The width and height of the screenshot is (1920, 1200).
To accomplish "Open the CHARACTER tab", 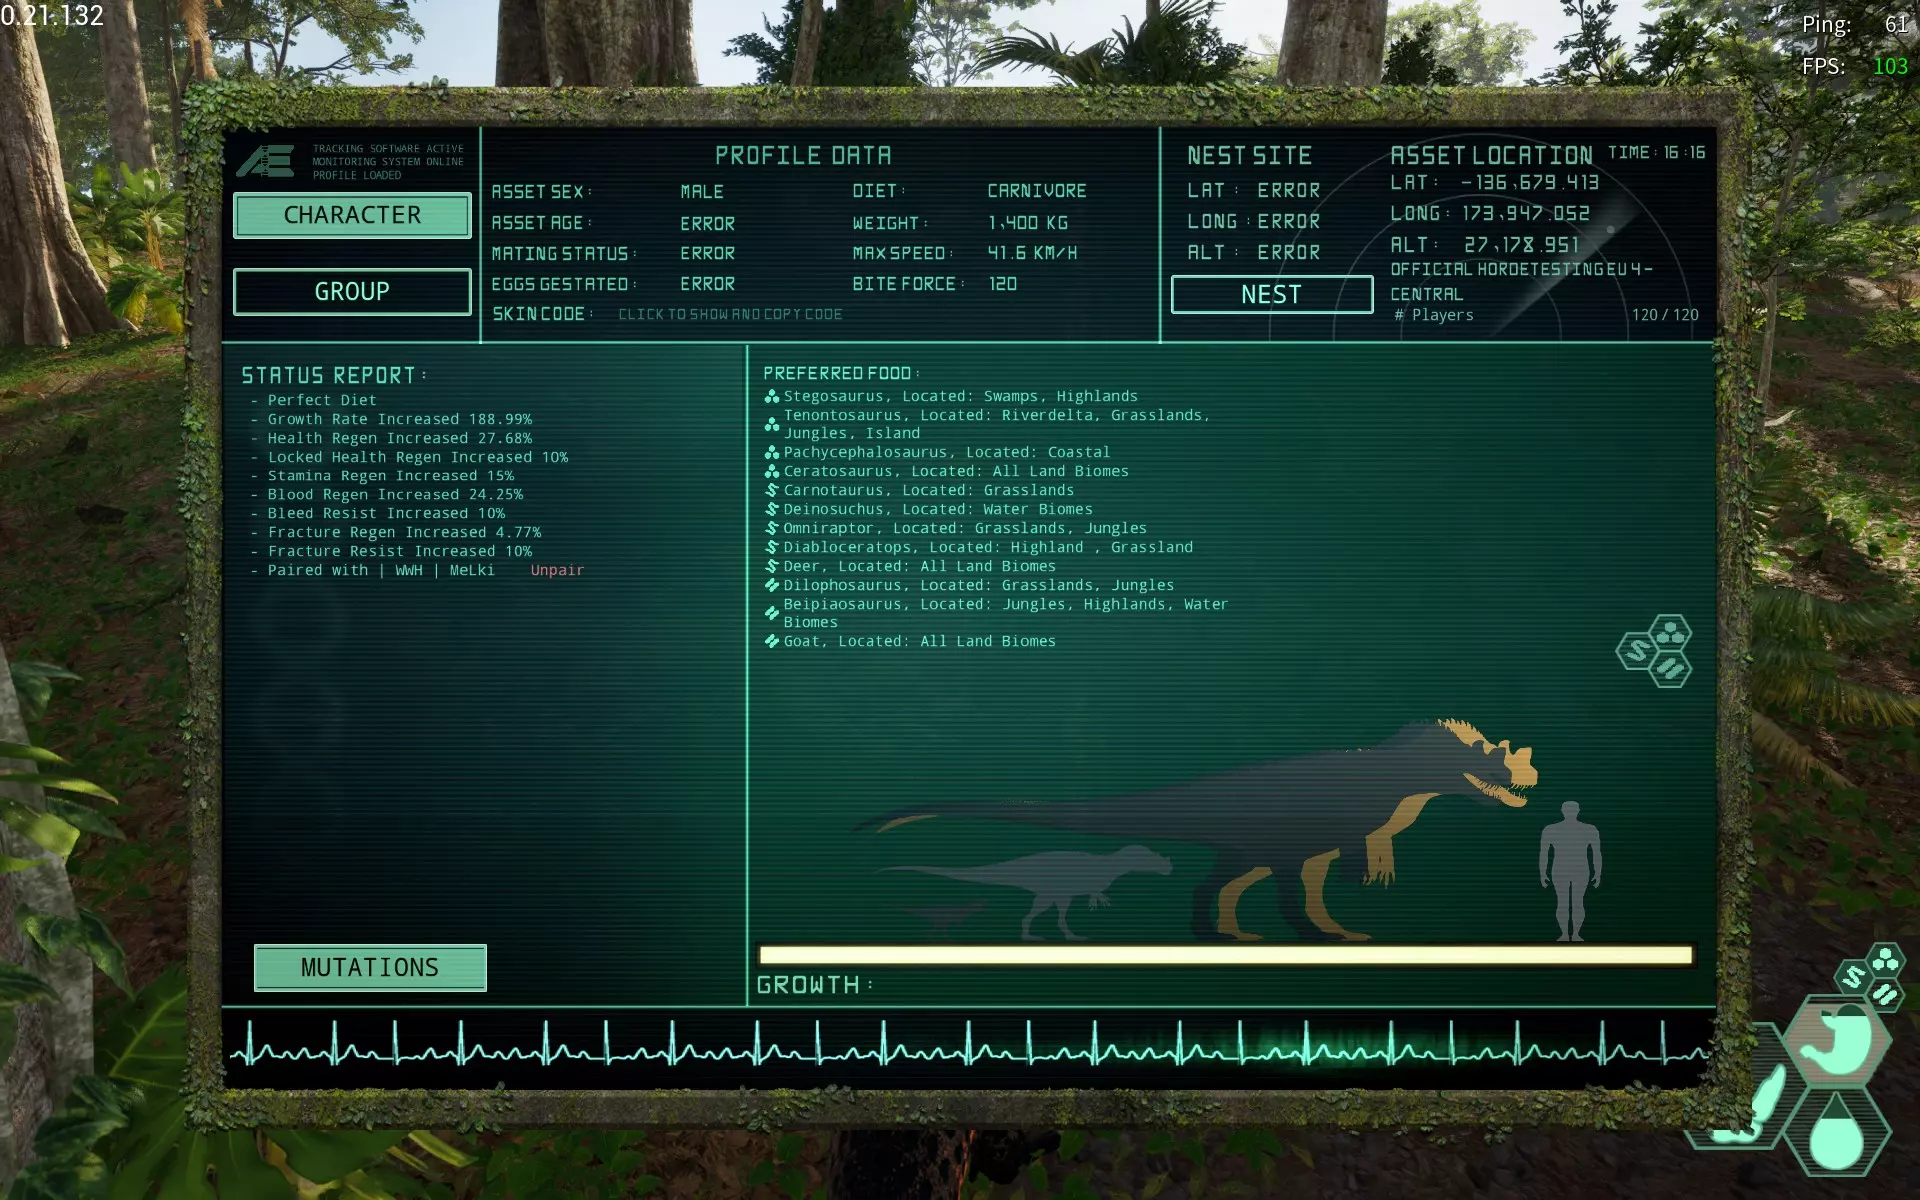I will 352,216.
